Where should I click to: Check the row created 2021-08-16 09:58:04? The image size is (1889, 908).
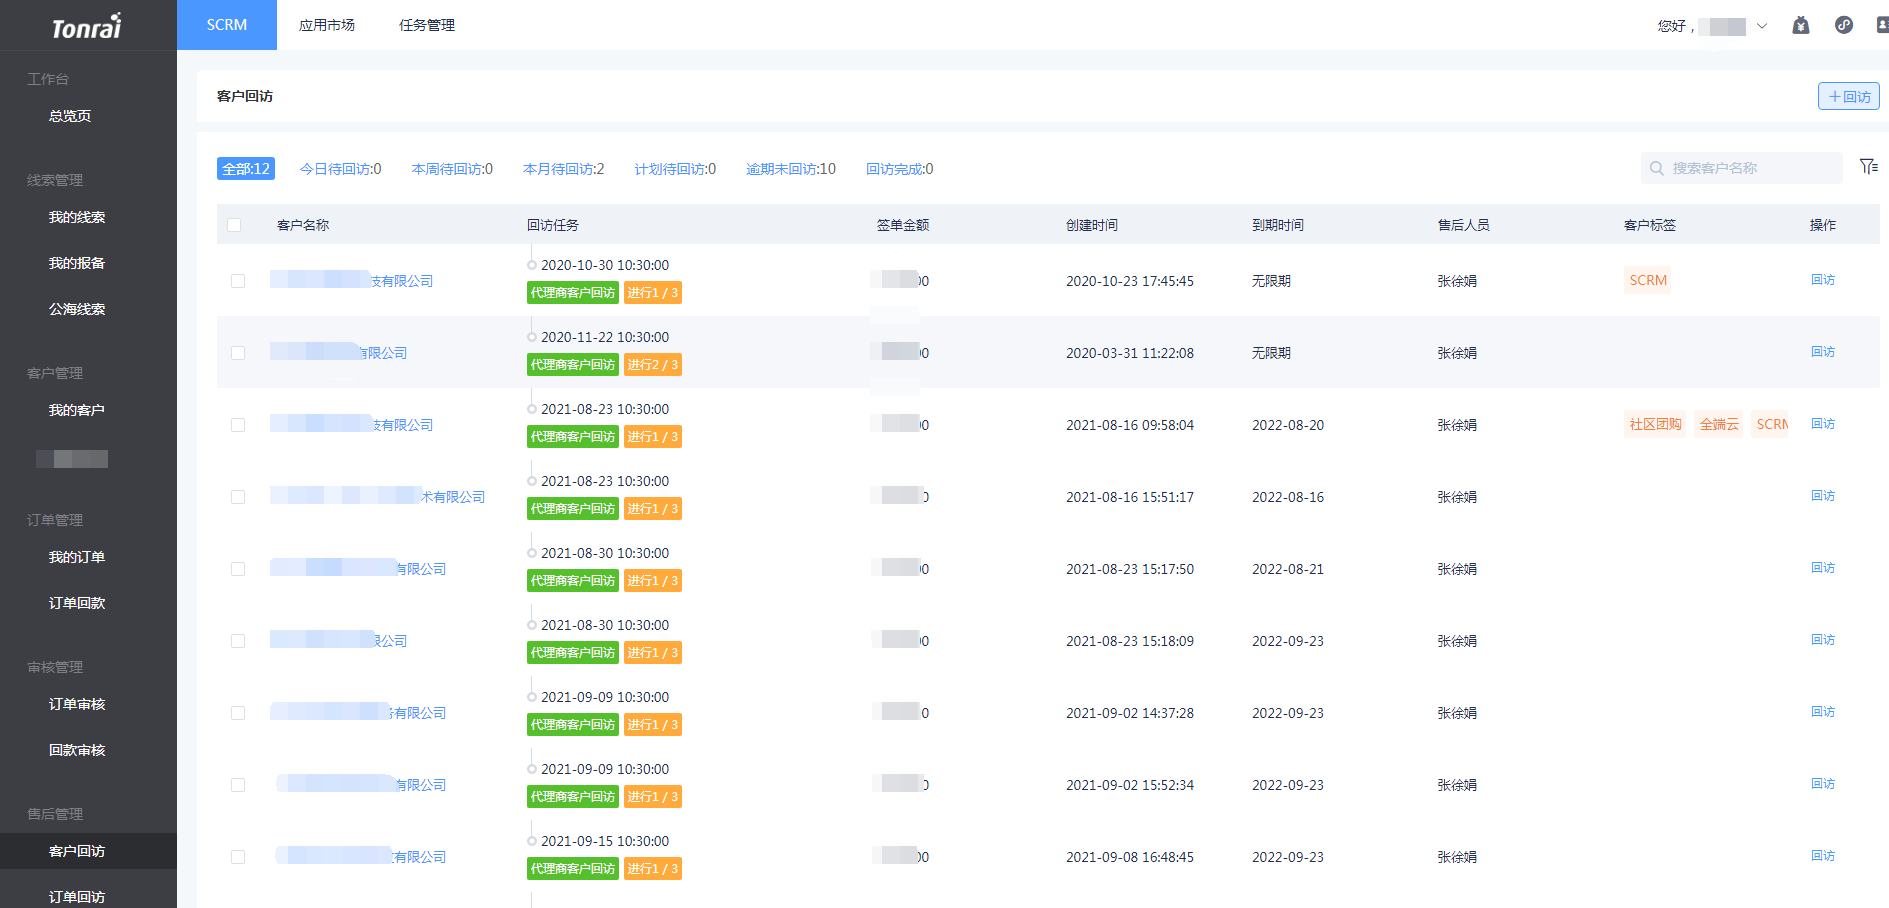[238, 425]
